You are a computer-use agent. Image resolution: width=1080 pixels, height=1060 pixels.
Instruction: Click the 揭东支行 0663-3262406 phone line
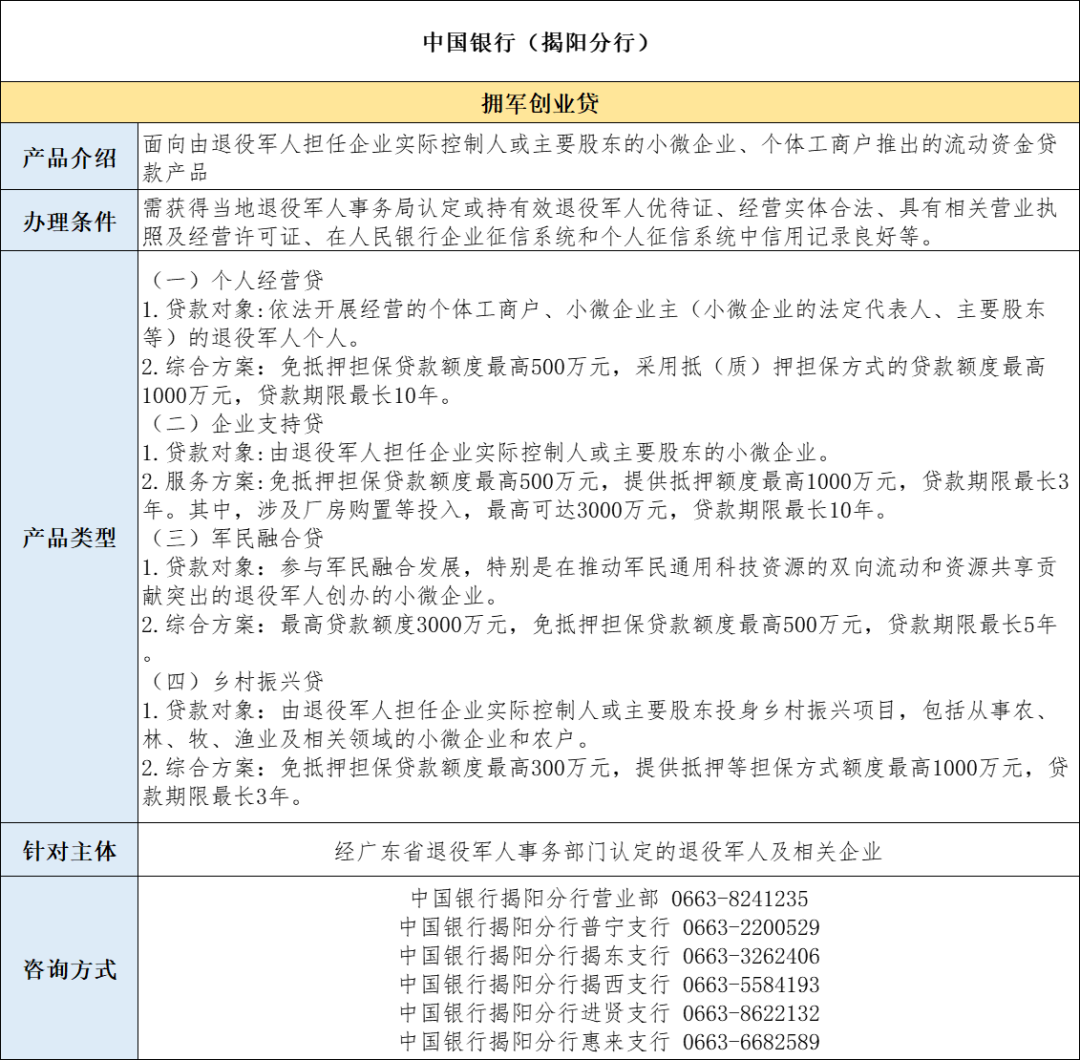pos(610,956)
